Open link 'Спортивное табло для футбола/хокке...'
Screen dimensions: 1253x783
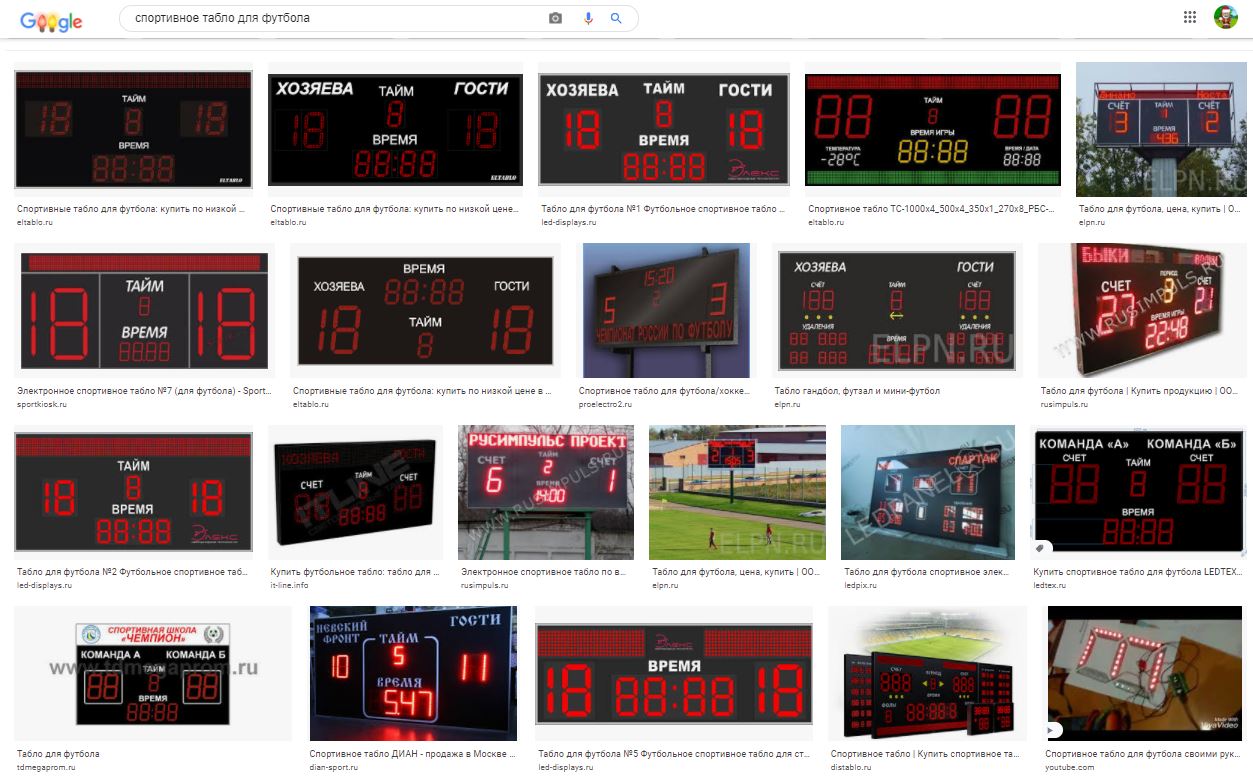(664, 391)
